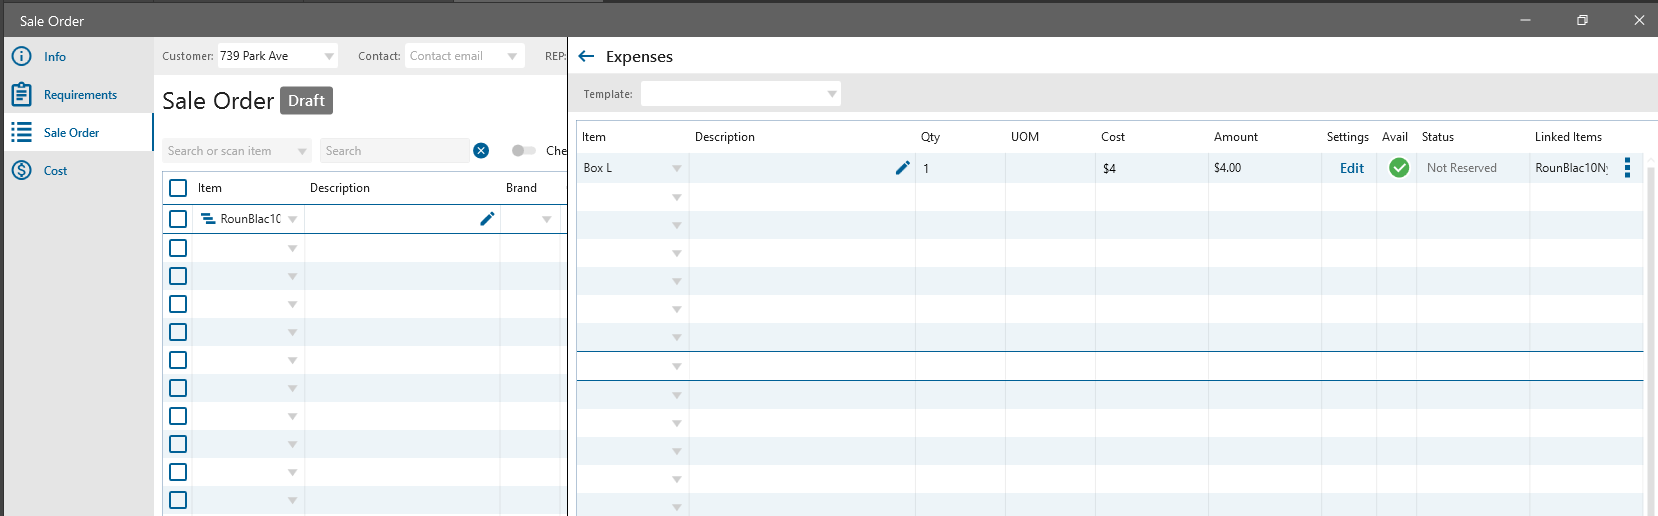Switch to the Requirements tab
The width and height of the screenshot is (1658, 516).
tap(80, 95)
